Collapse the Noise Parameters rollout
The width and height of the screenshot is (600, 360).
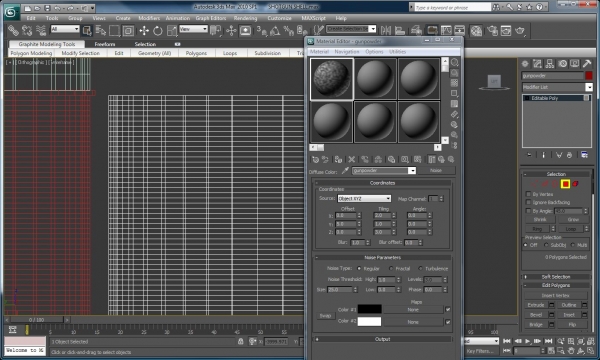tap(383, 257)
